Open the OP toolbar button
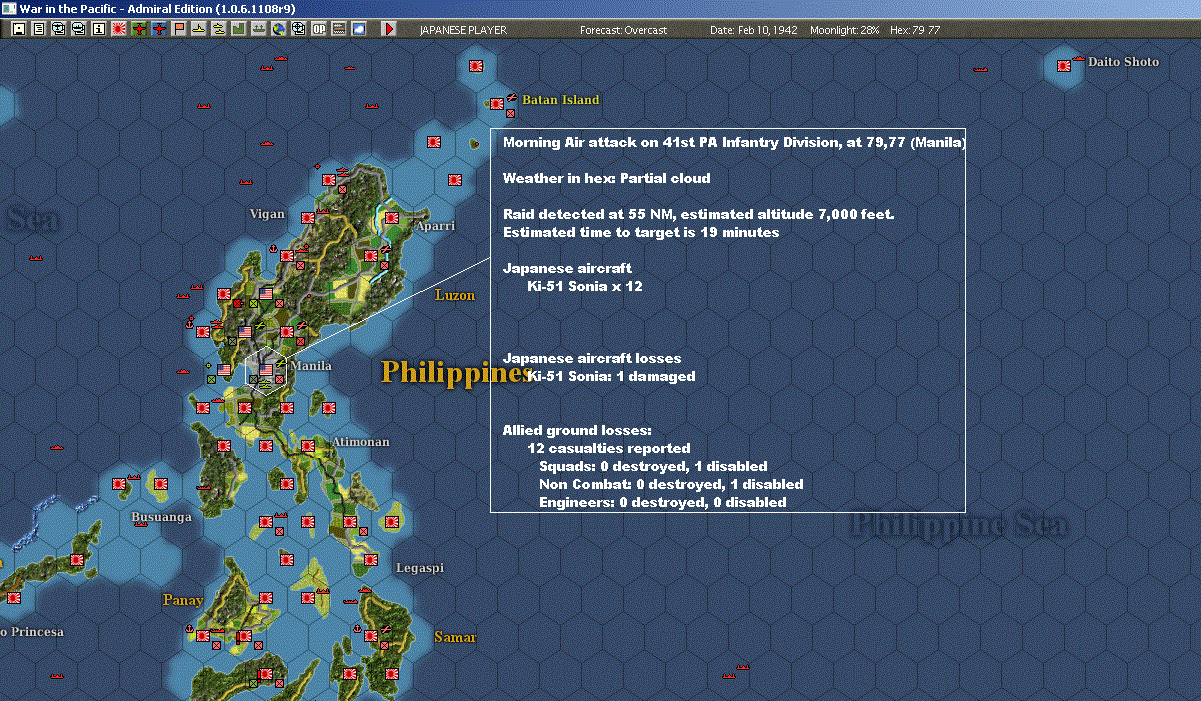The height and width of the screenshot is (701, 1201). click(319, 29)
